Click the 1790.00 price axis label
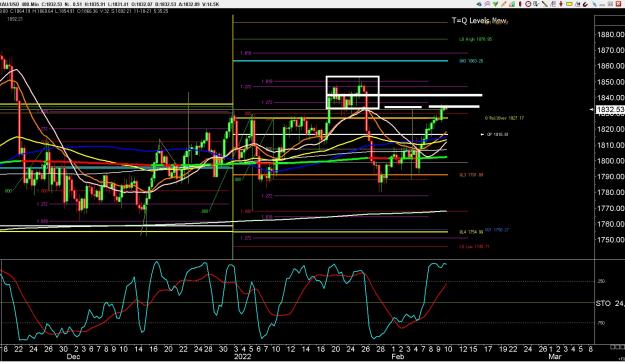Viewport: 625px width, 362px height. [x=610, y=177]
